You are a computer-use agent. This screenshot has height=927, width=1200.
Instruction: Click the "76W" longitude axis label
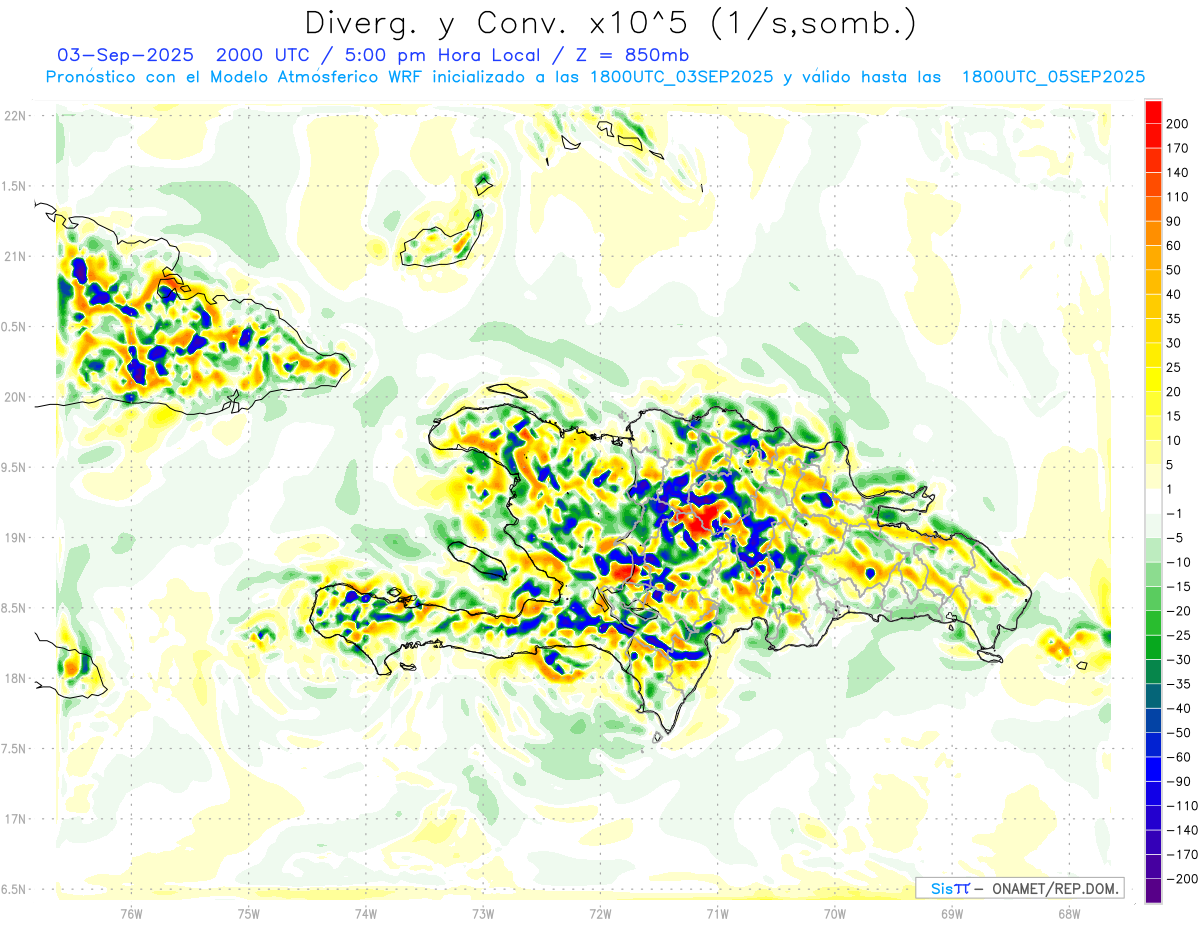[131, 913]
